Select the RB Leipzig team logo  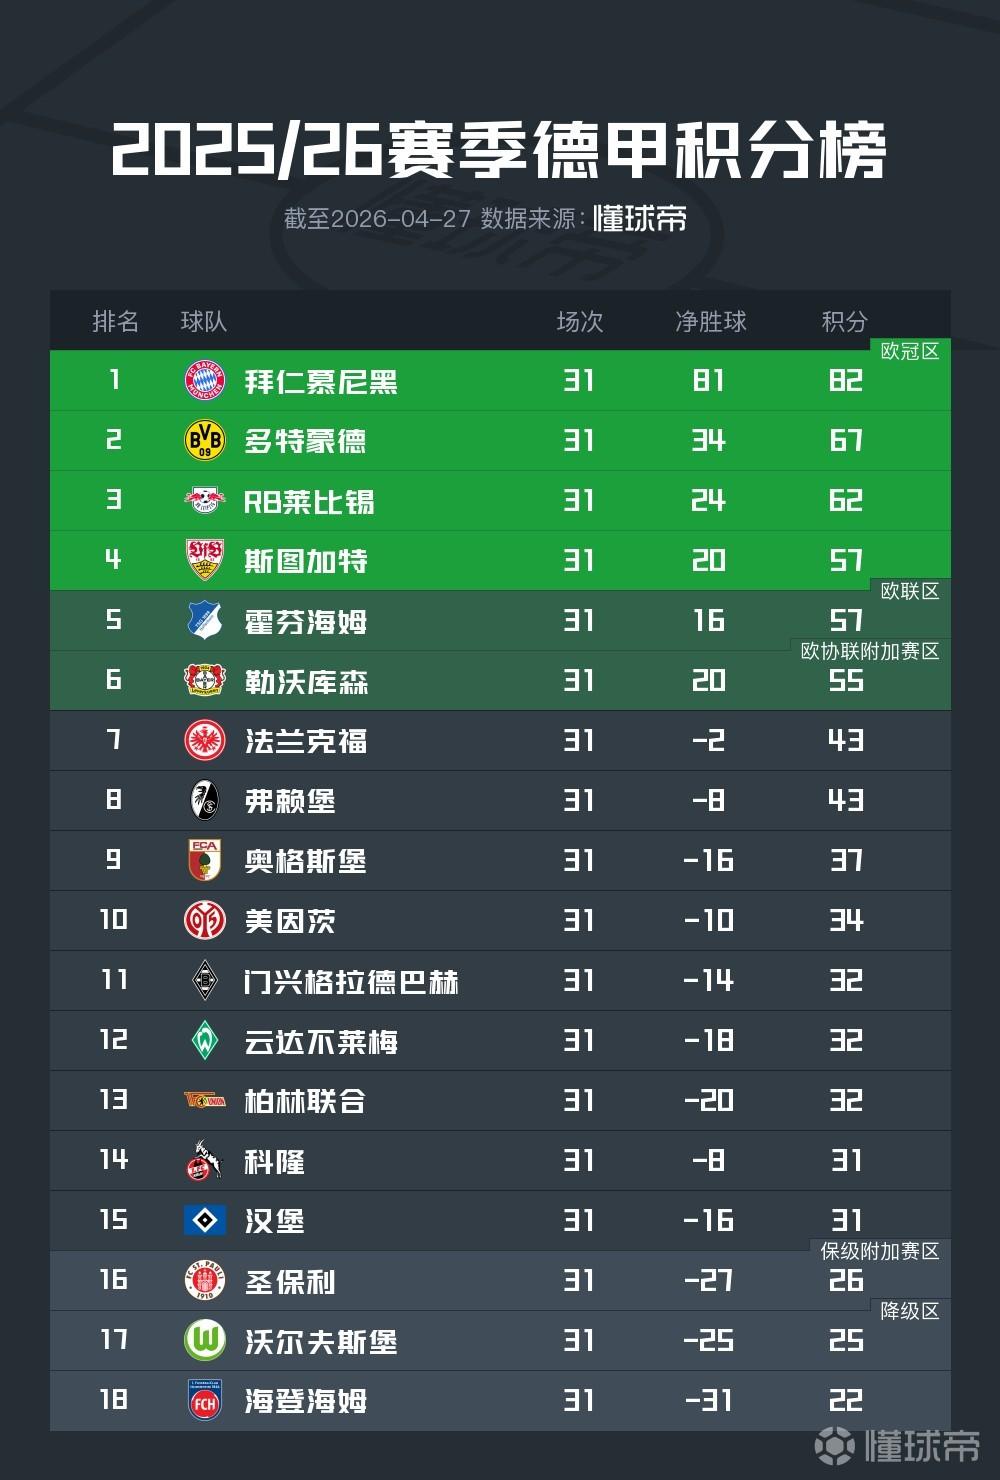pos(205,501)
